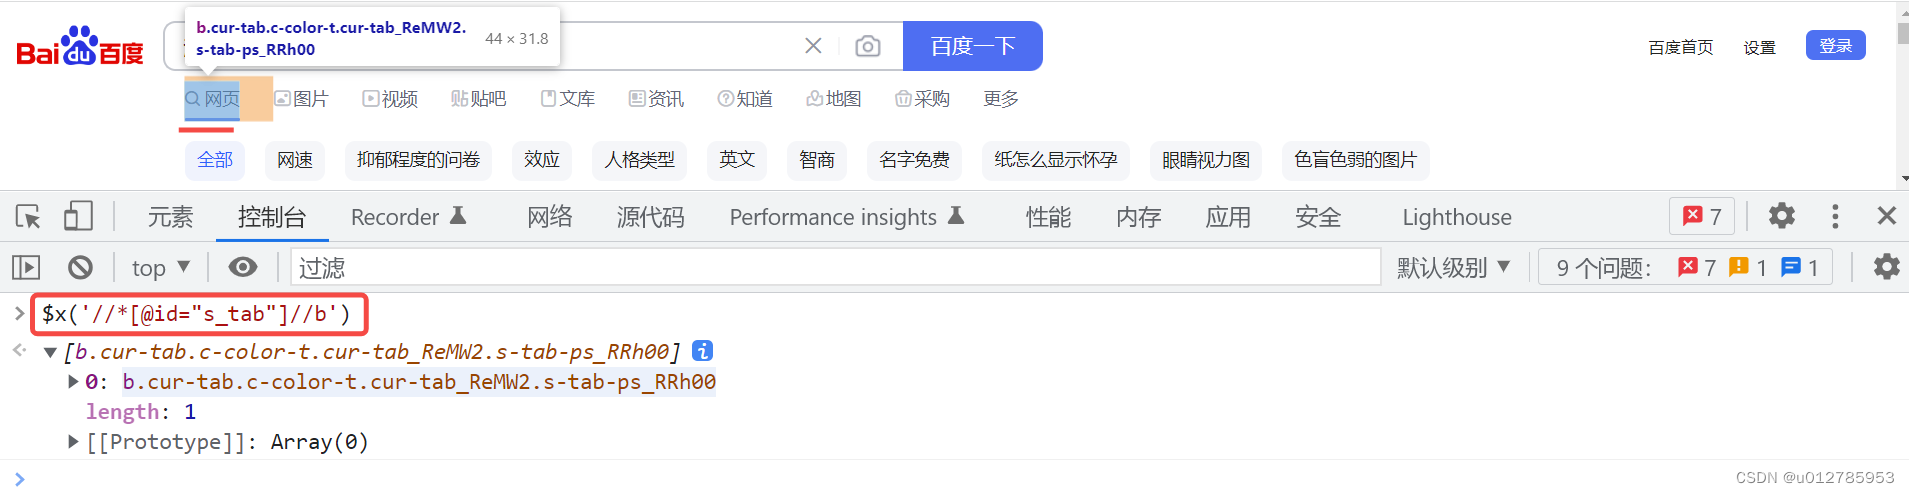Image resolution: width=1909 pixels, height=493 pixels.
Task: Show the console sidebar panel icon
Action: (x=26, y=267)
